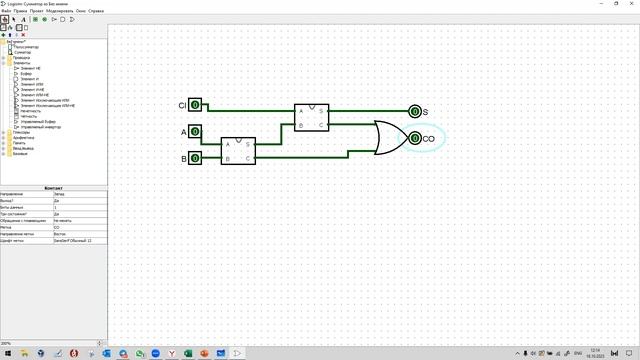640x360 pixels.
Task: Open the Файл menu
Action: [6, 11]
